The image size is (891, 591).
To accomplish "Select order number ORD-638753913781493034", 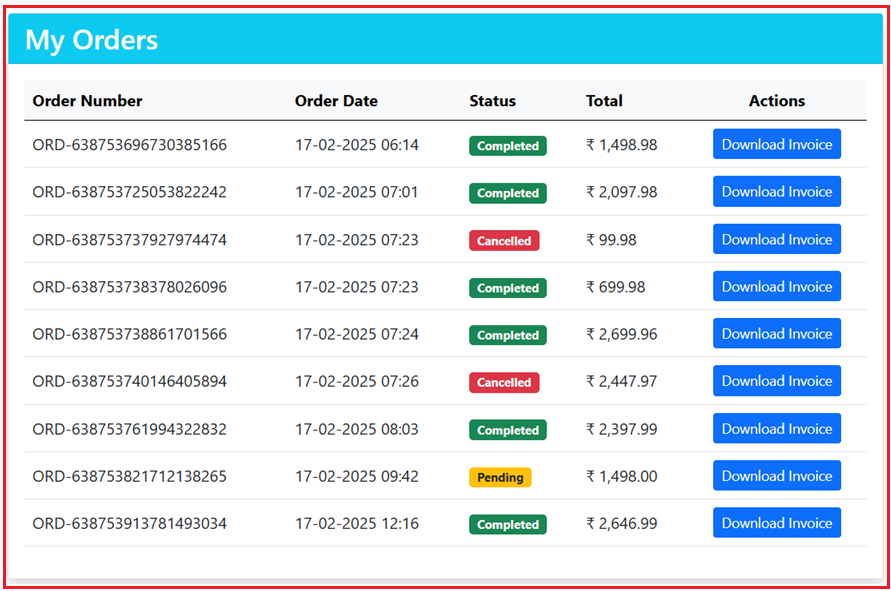I will [x=130, y=523].
